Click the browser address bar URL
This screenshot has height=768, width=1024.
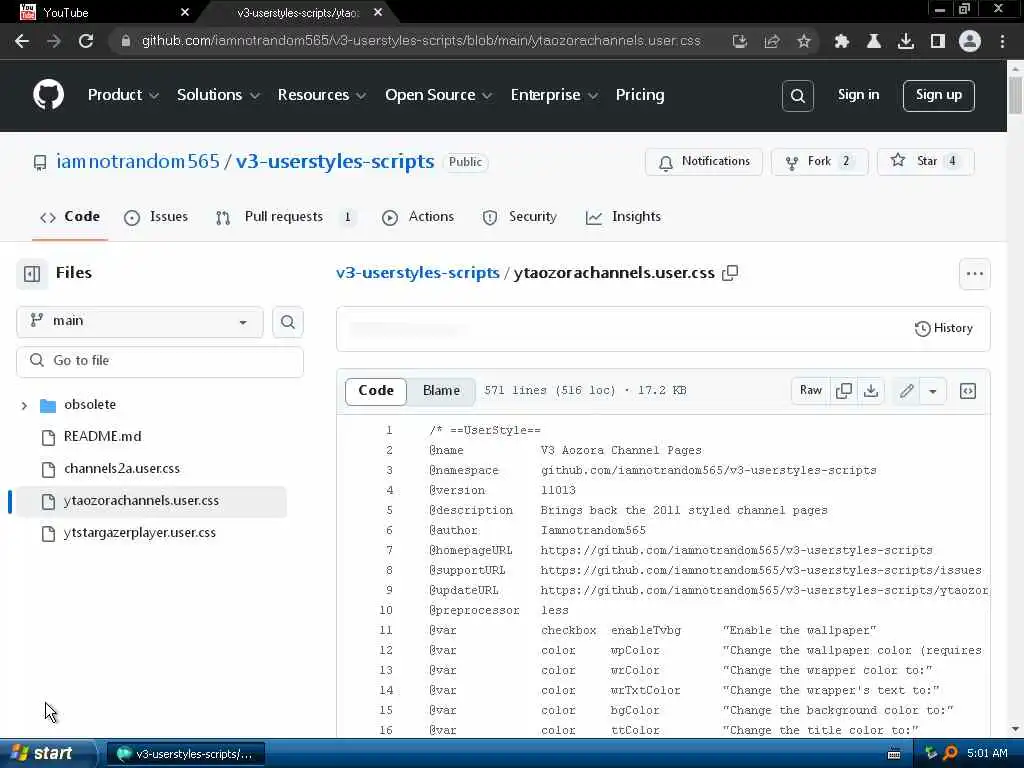421,41
